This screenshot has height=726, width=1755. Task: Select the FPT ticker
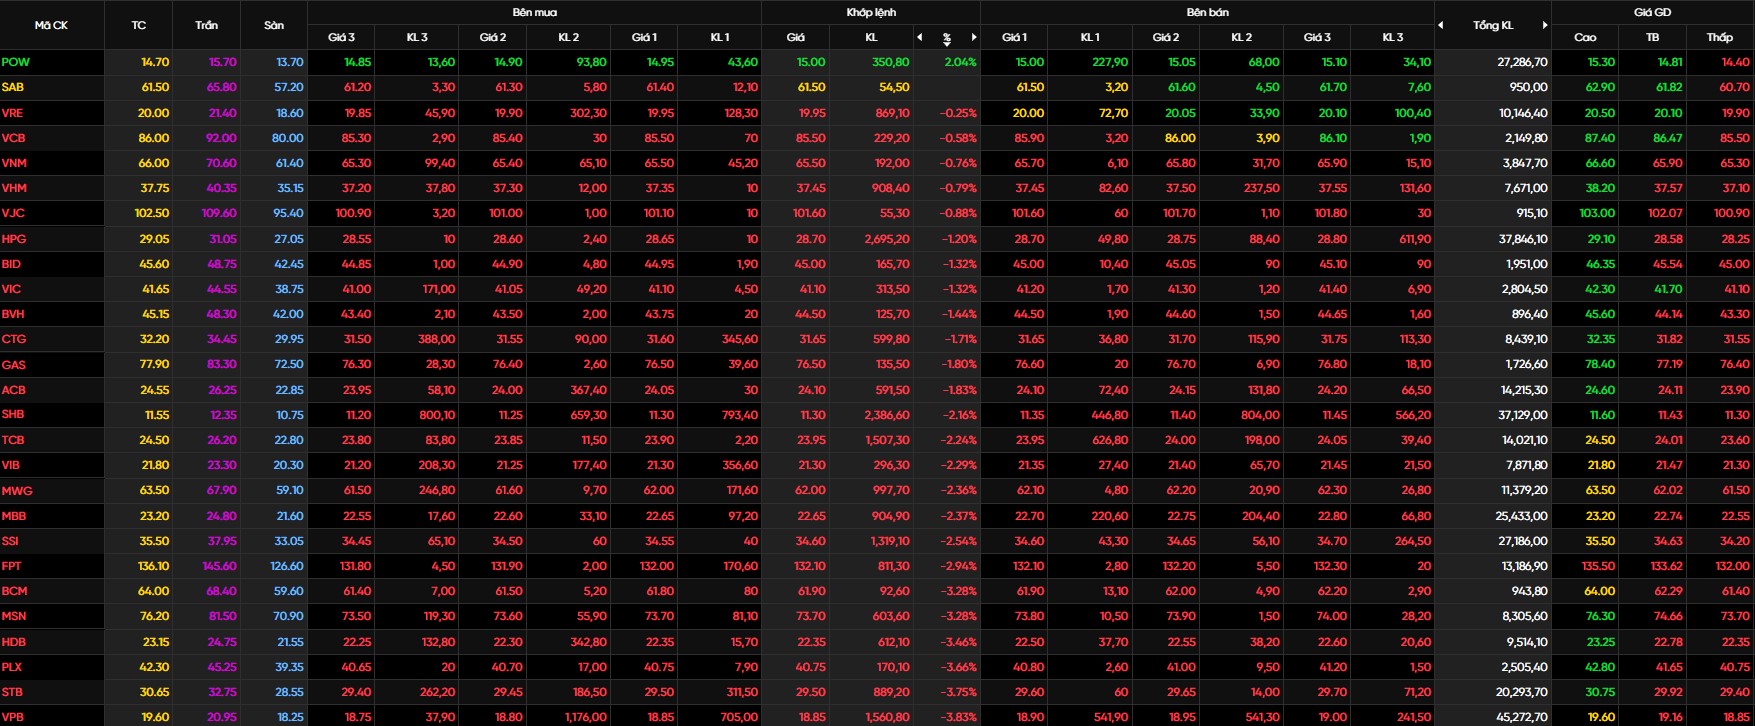click(x=12, y=566)
